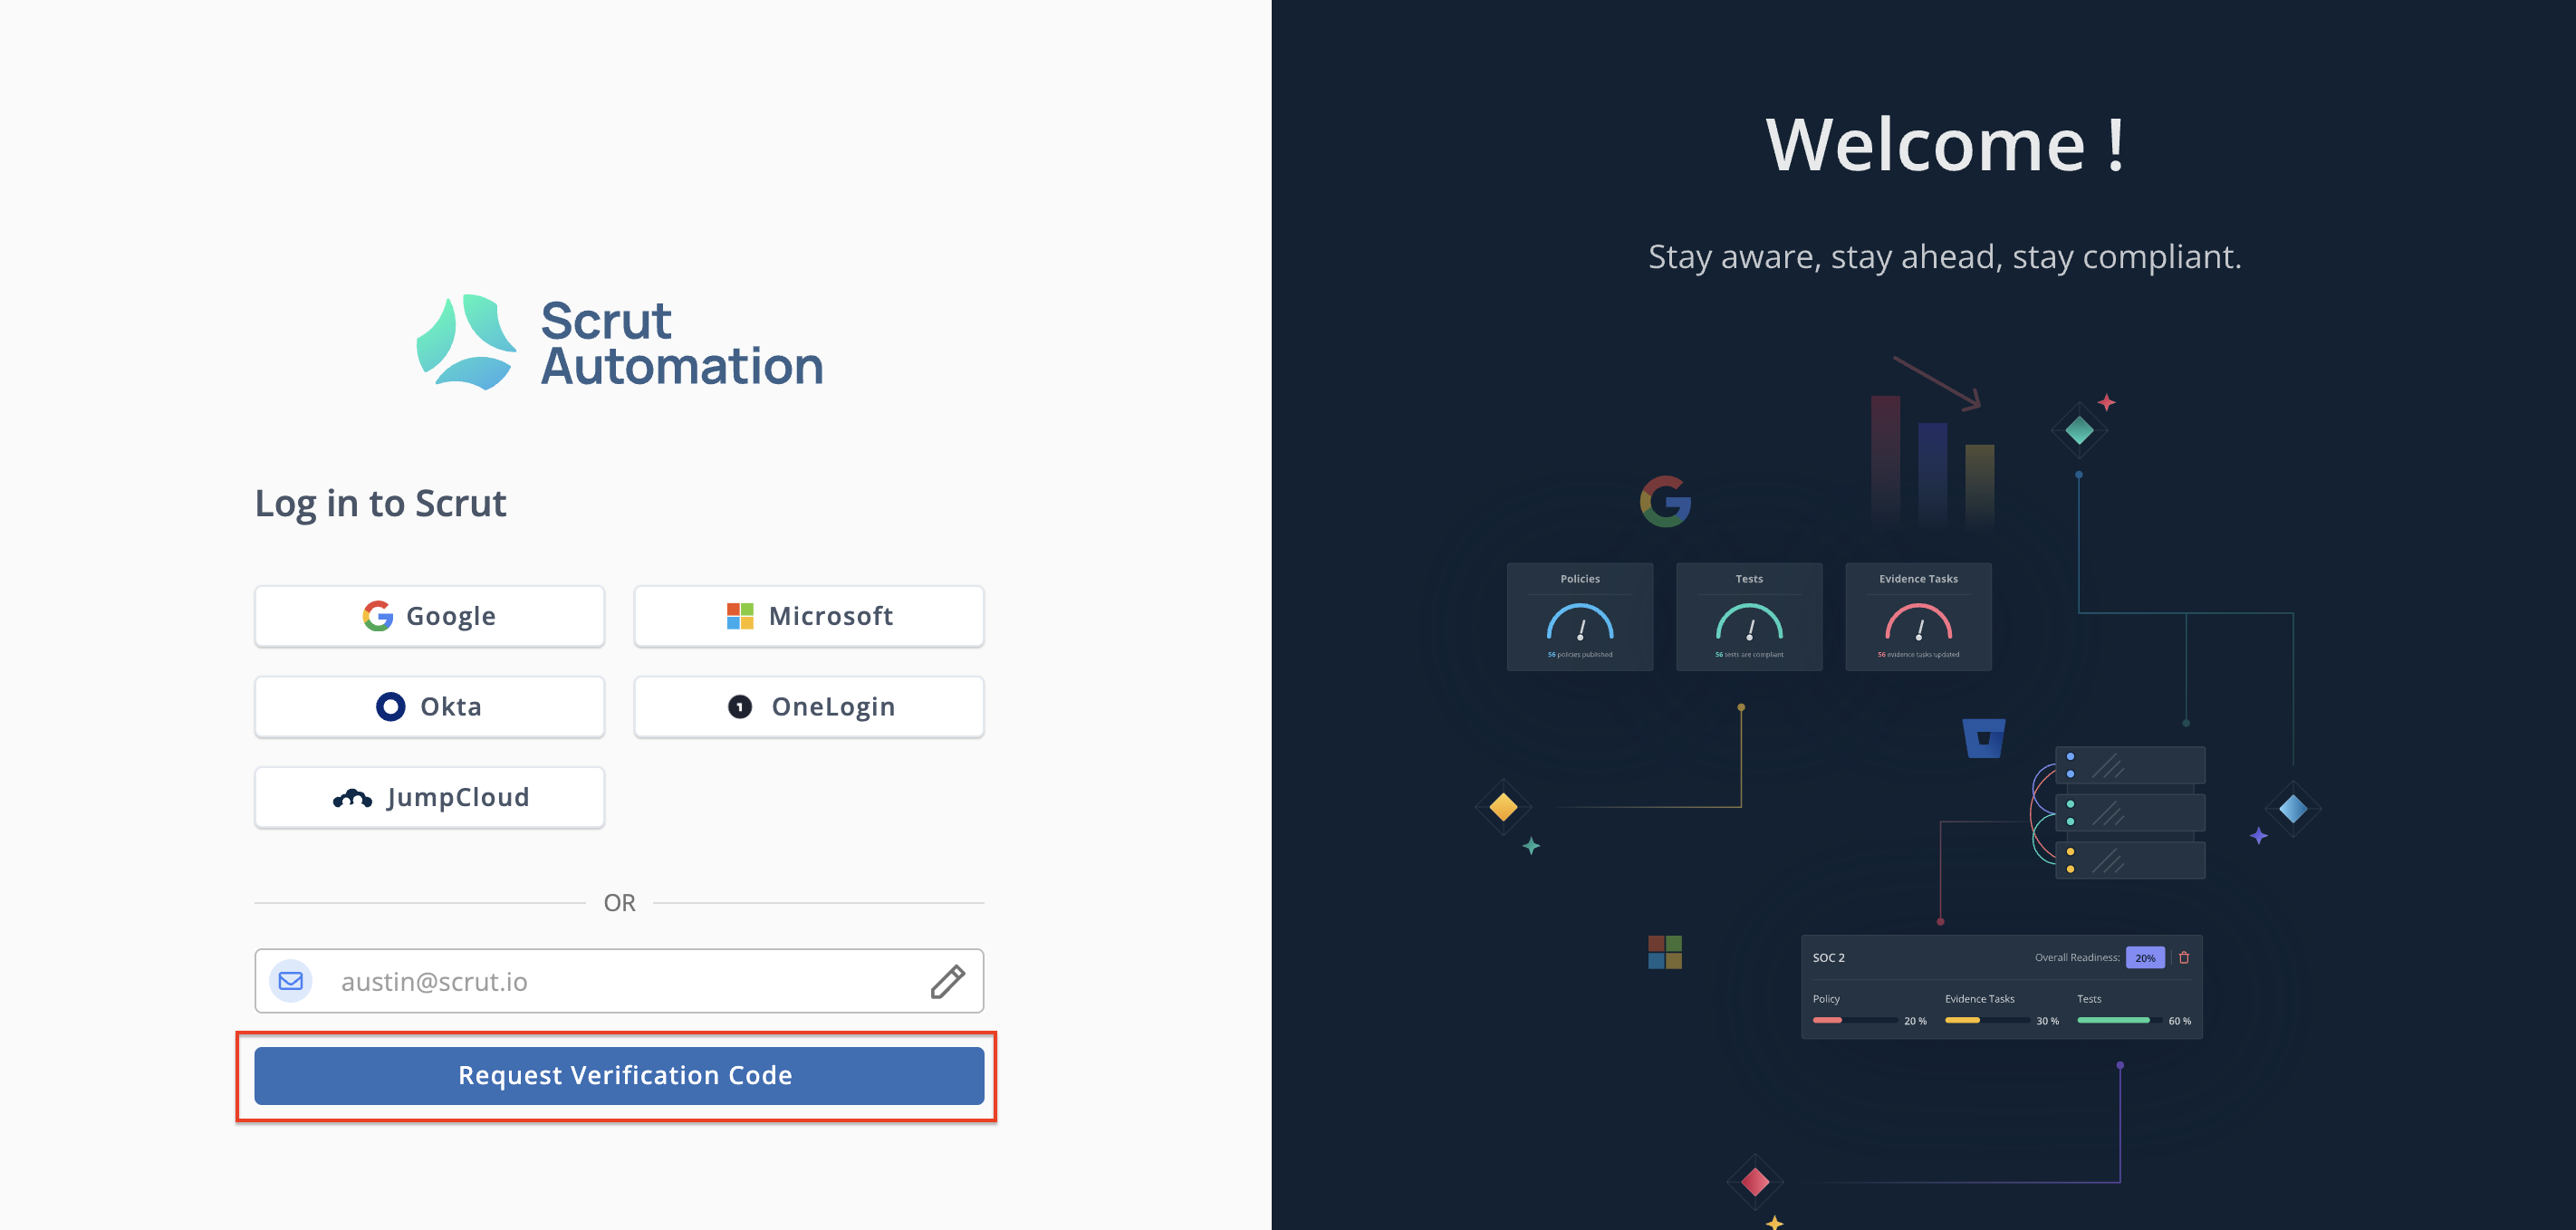Sign in with Microsoft
Image resolution: width=2576 pixels, height=1230 pixels.
coord(808,616)
